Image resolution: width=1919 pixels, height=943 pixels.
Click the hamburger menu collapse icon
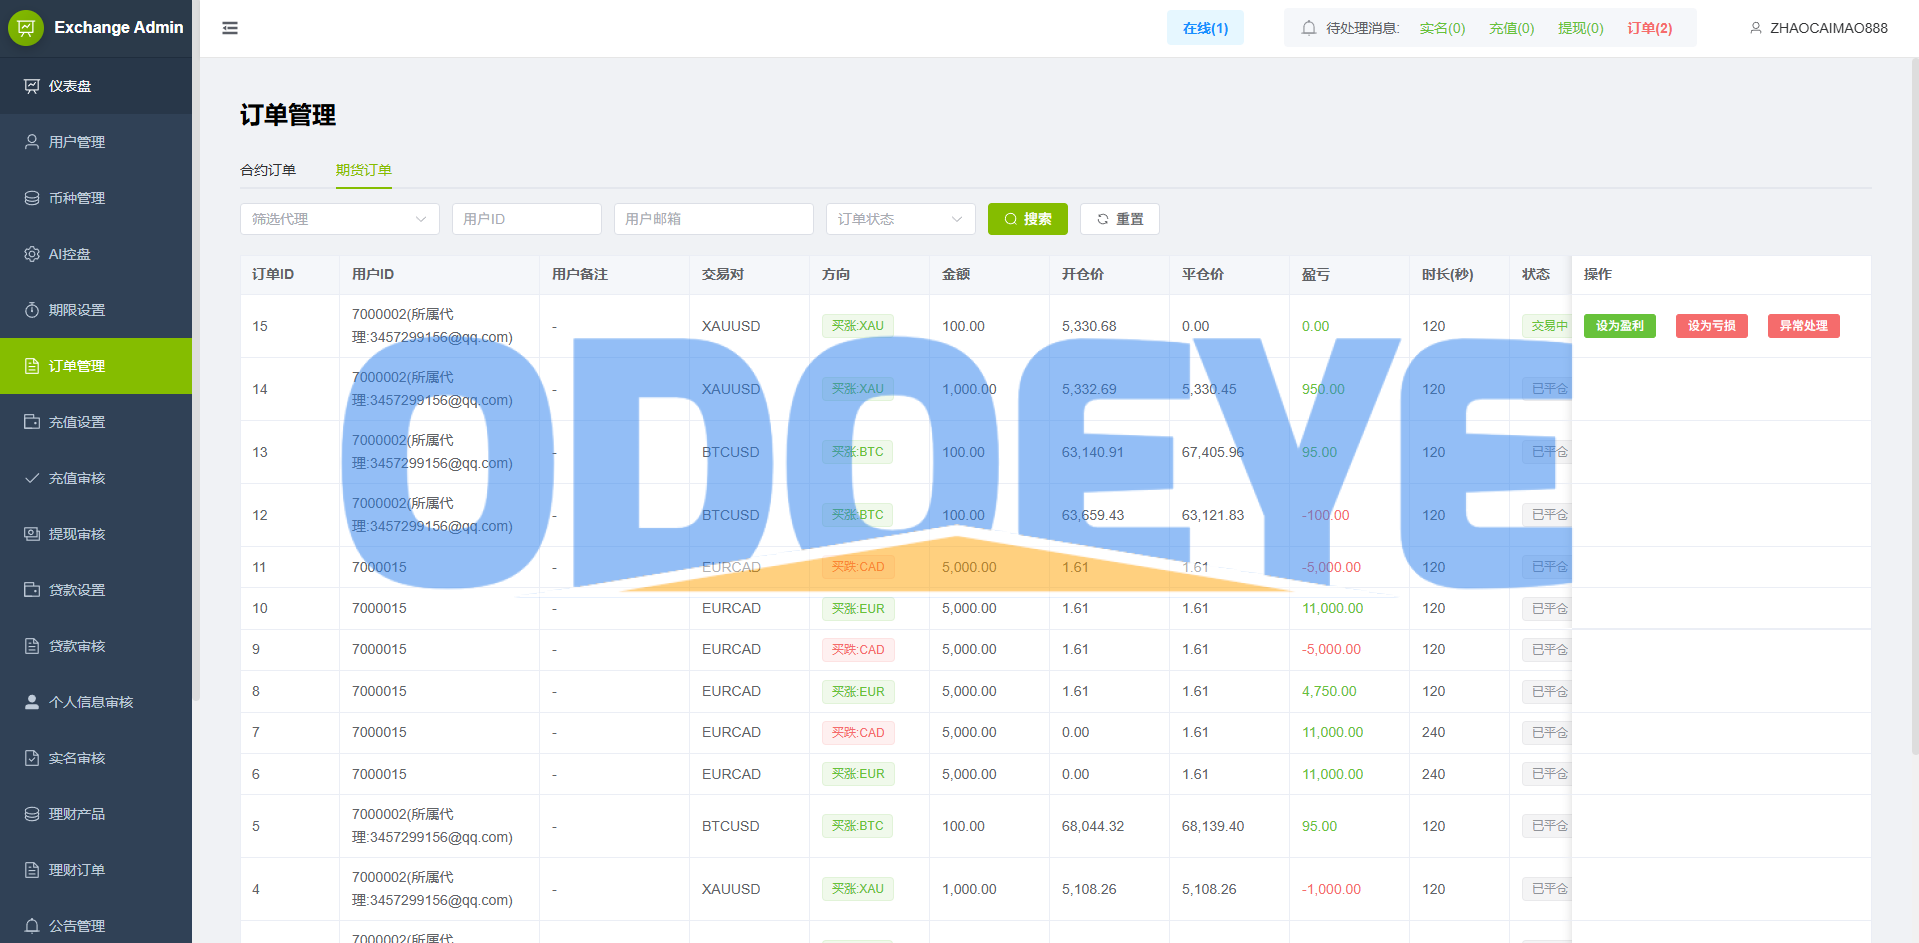click(x=230, y=28)
